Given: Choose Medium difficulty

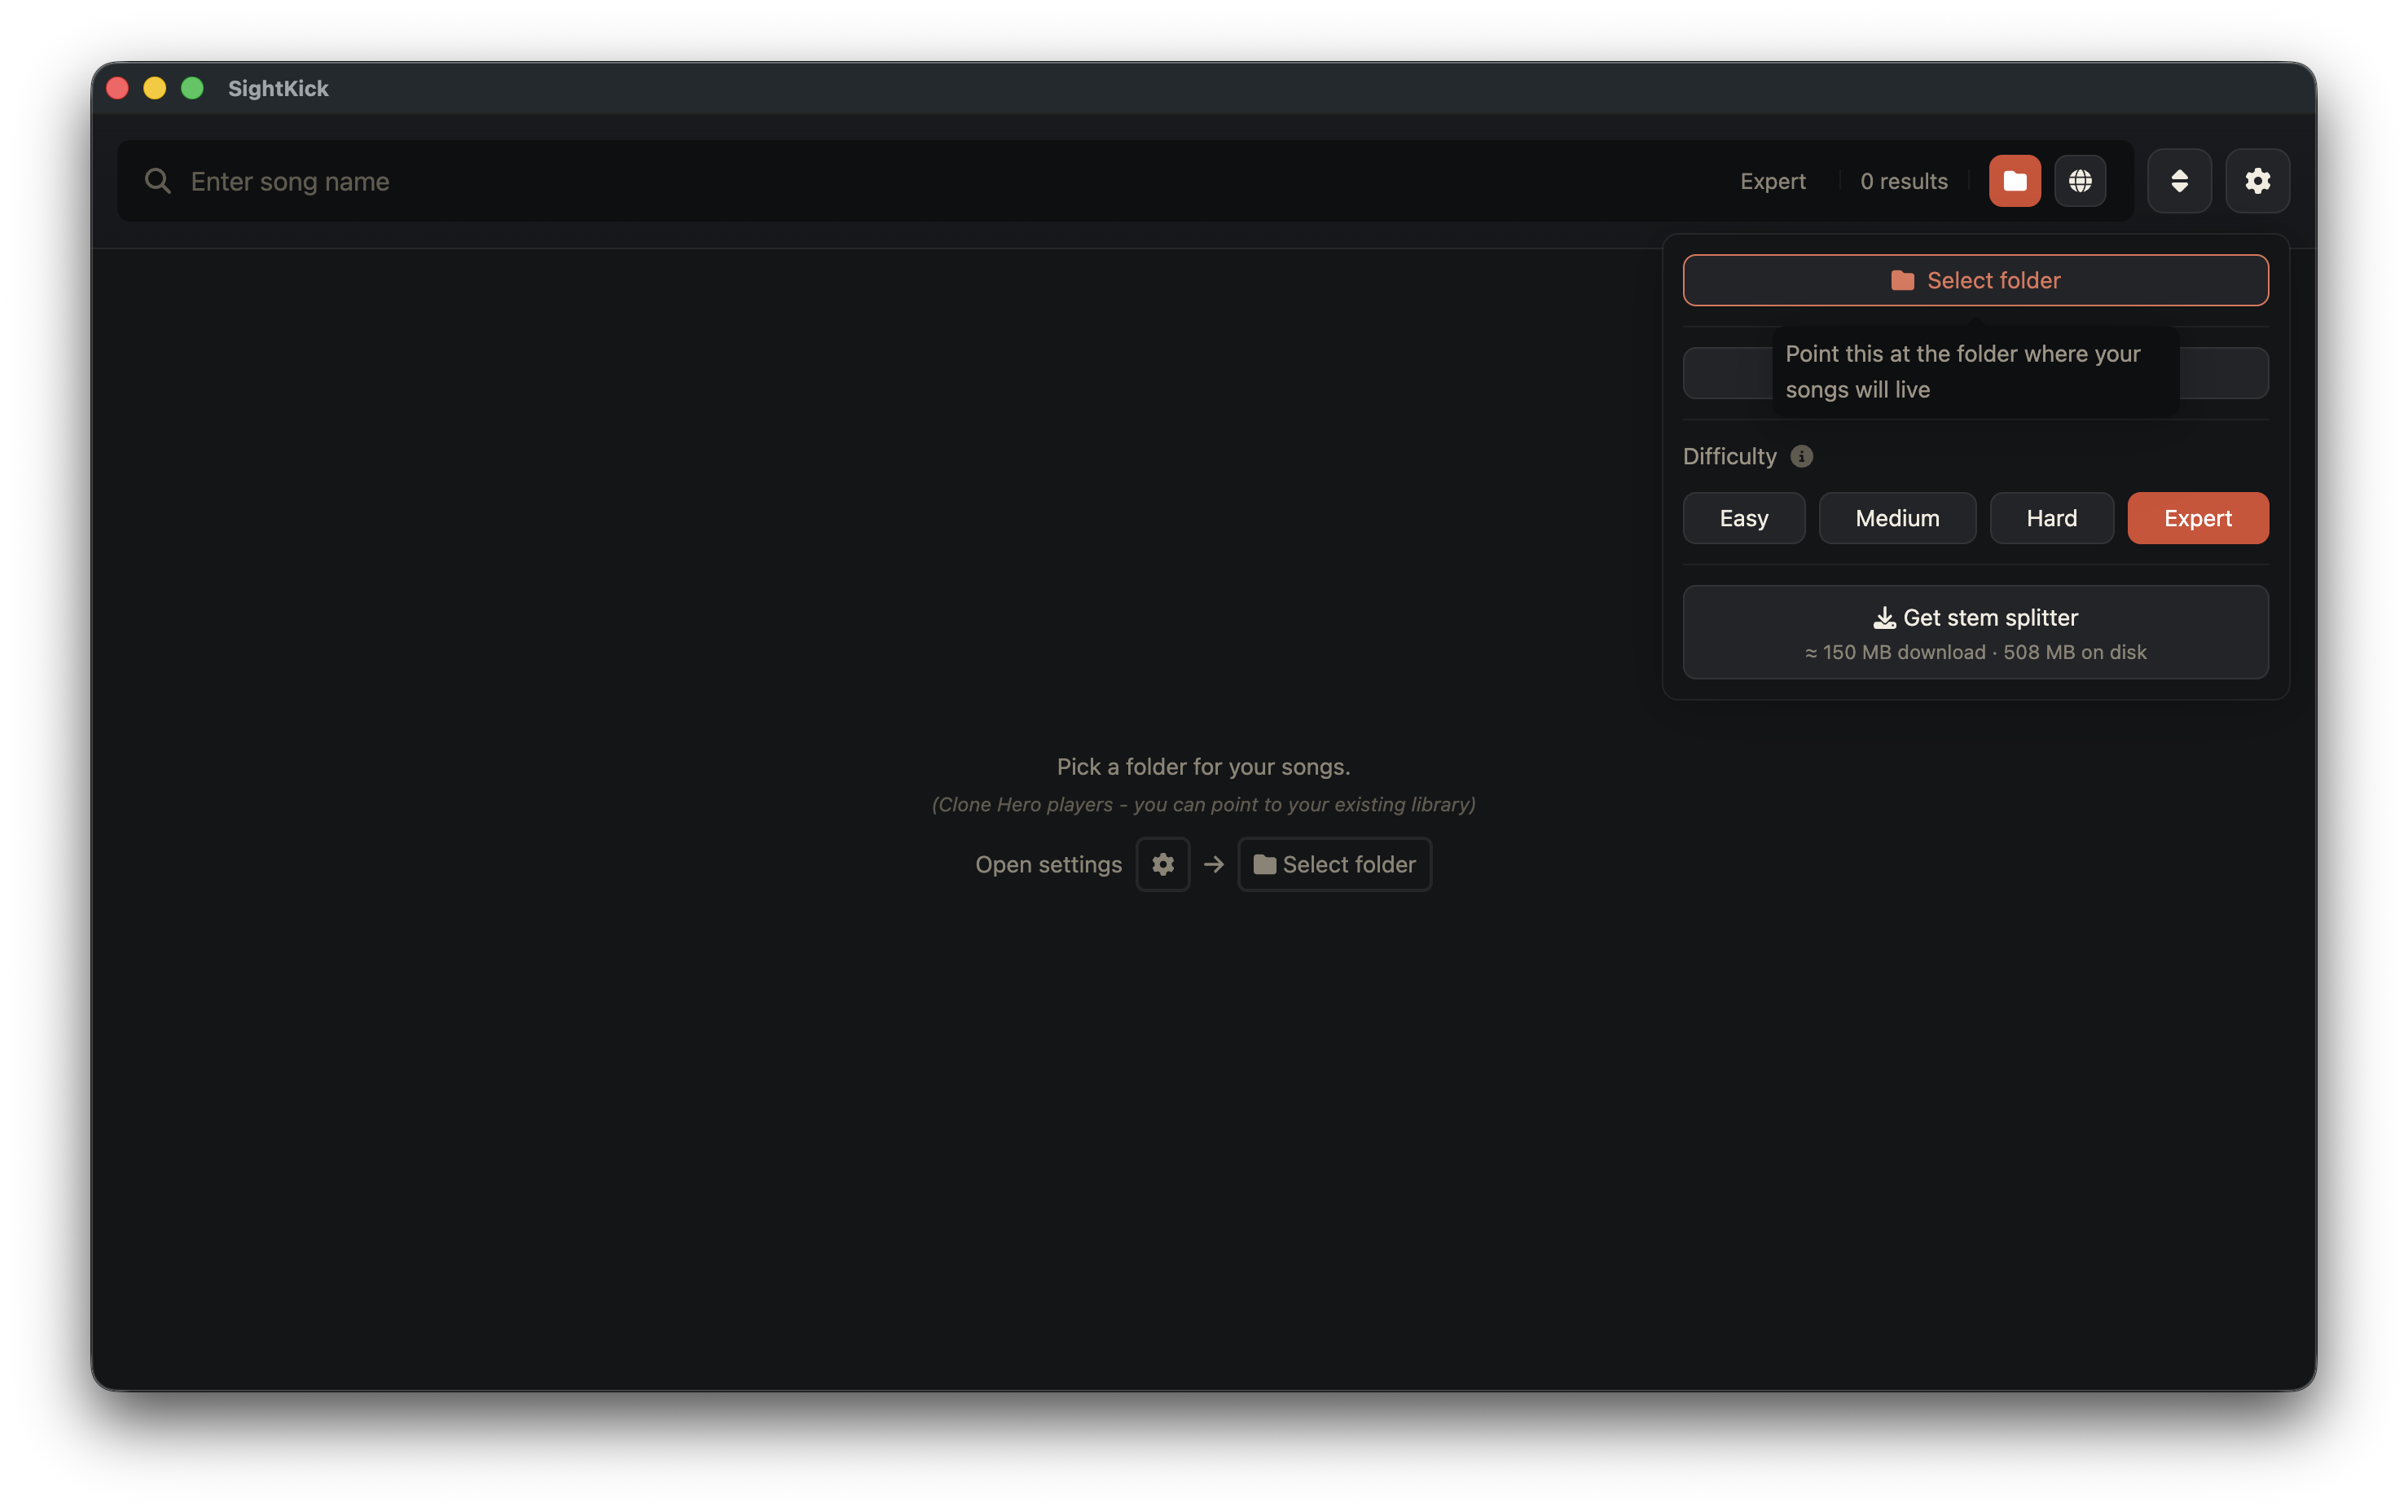Looking at the screenshot, I should [1897, 518].
